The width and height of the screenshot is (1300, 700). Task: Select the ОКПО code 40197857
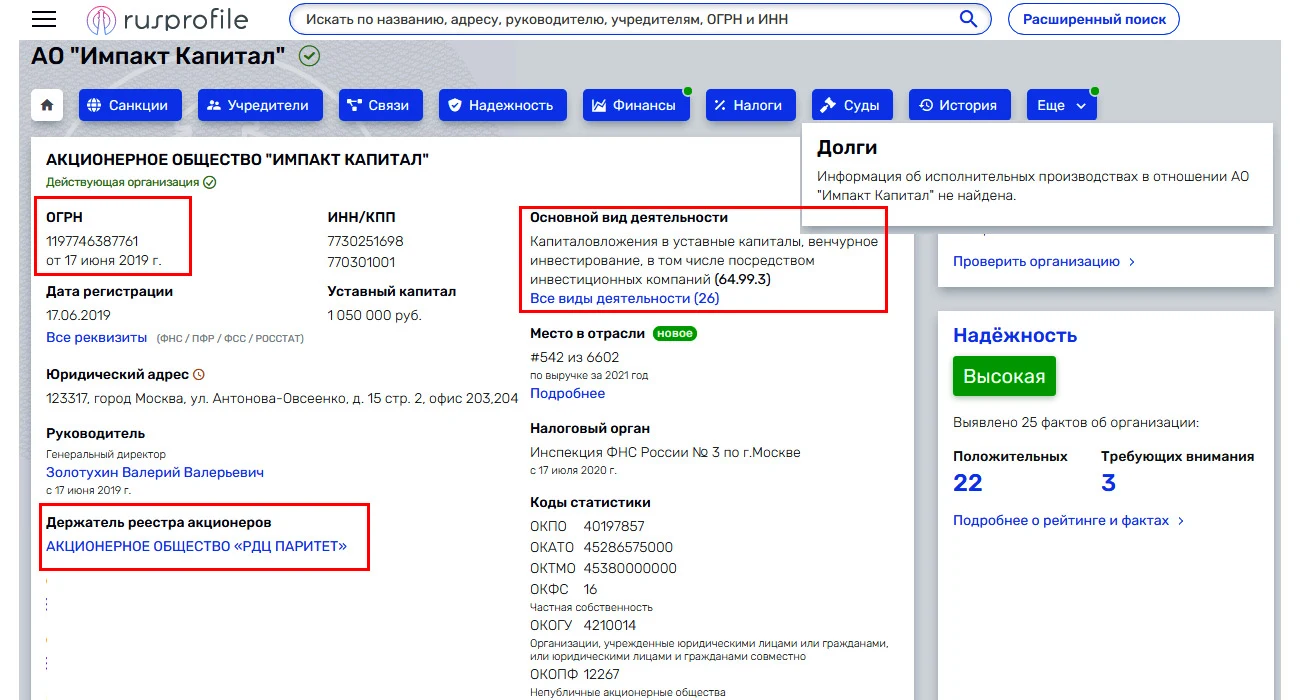click(x=614, y=526)
